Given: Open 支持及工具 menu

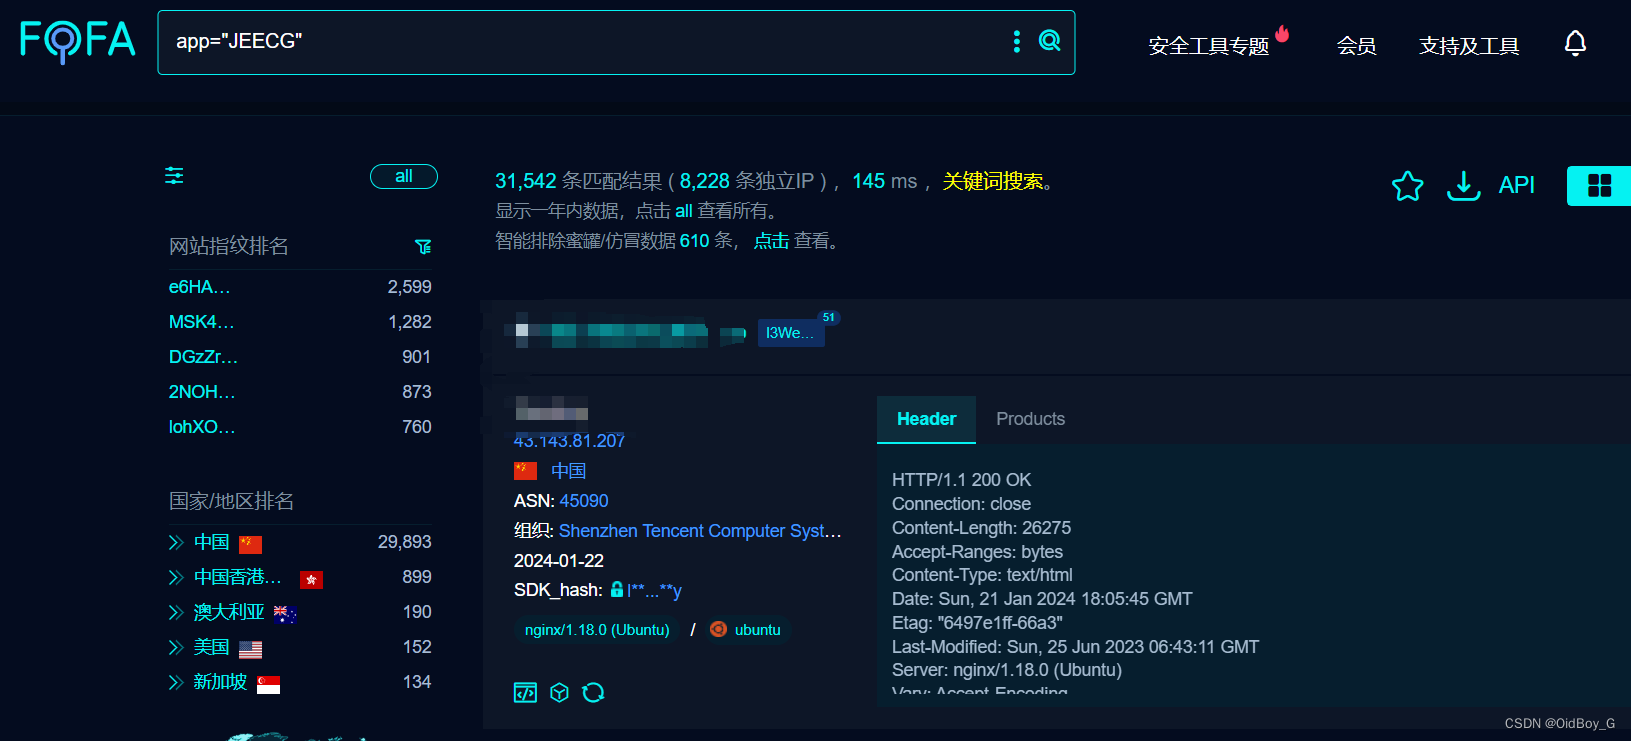Looking at the screenshot, I should 1469,46.
